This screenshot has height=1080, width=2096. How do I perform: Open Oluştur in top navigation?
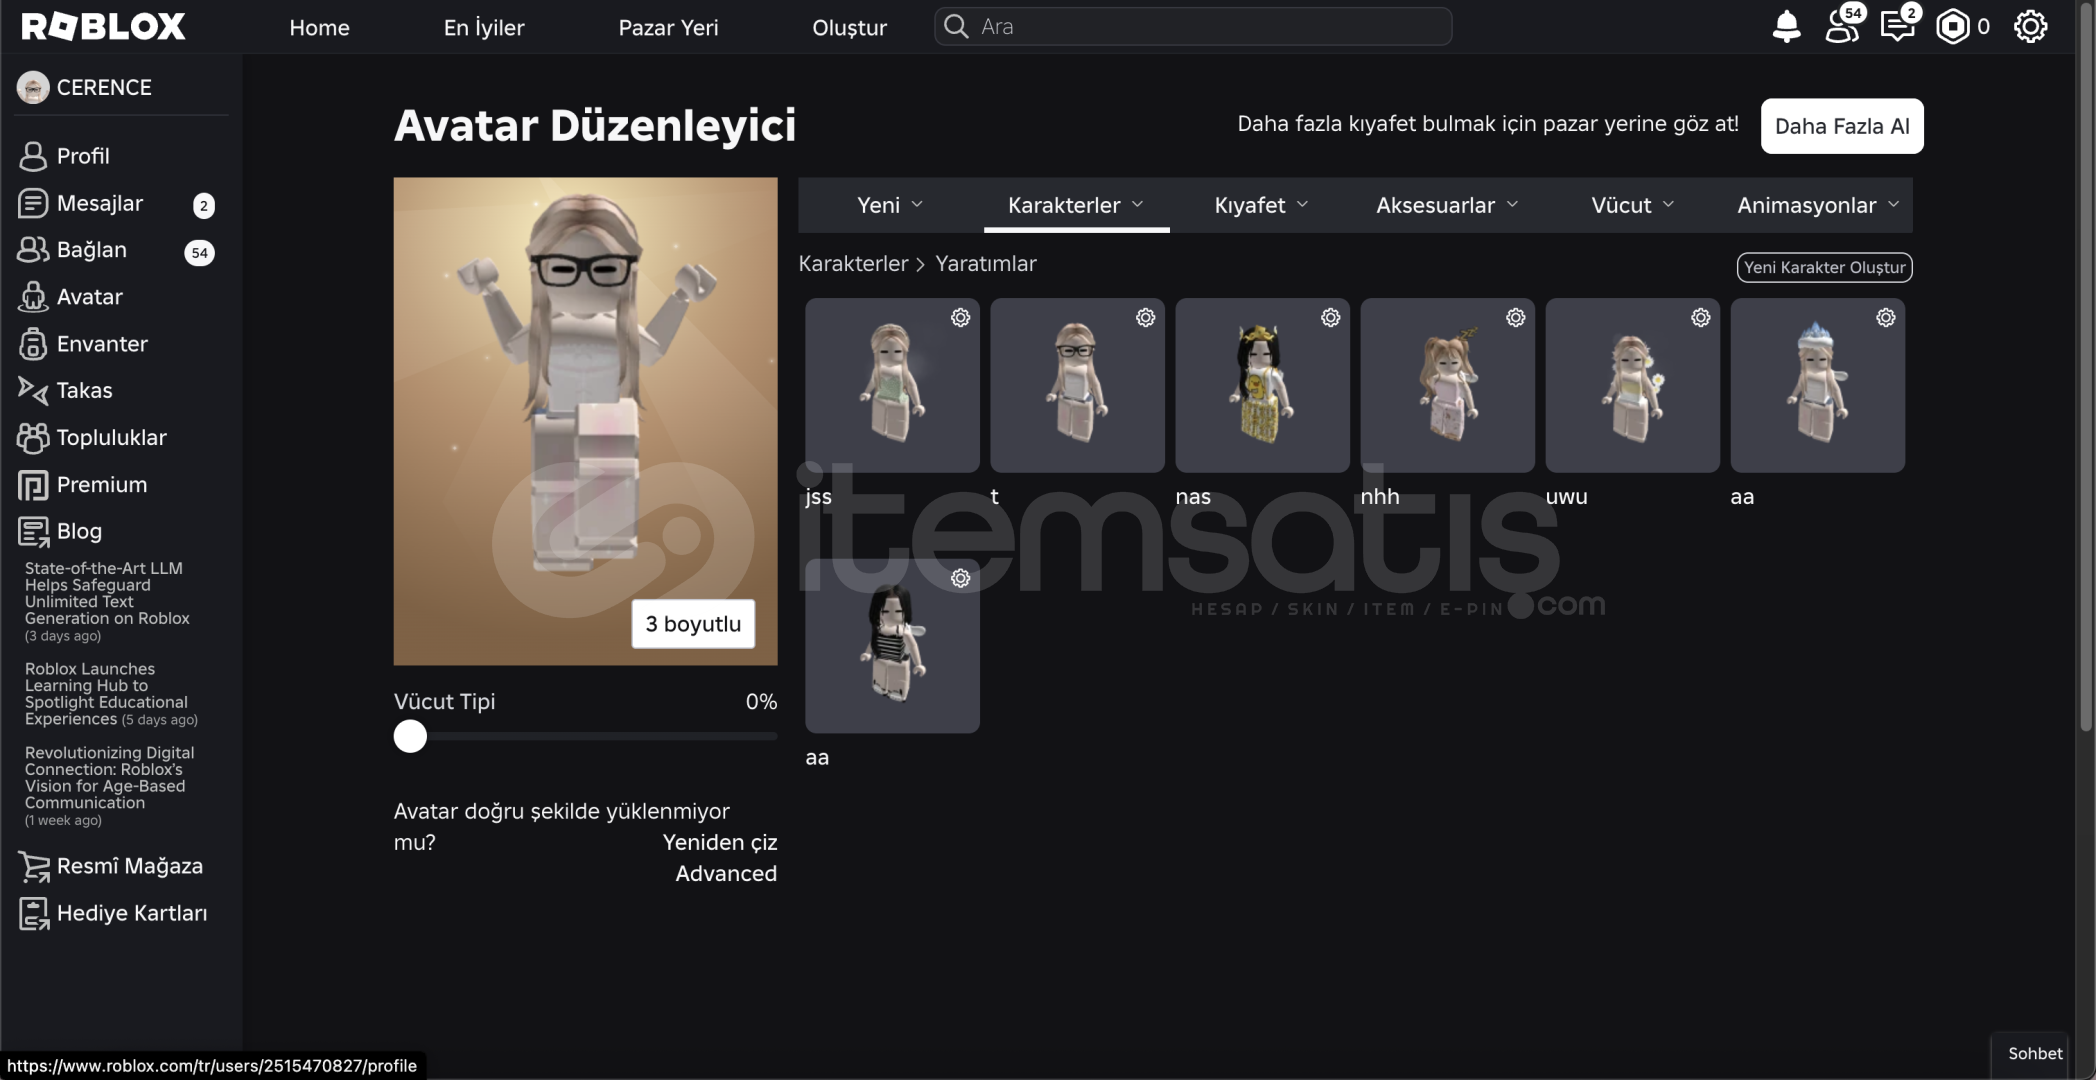(849, 28)
